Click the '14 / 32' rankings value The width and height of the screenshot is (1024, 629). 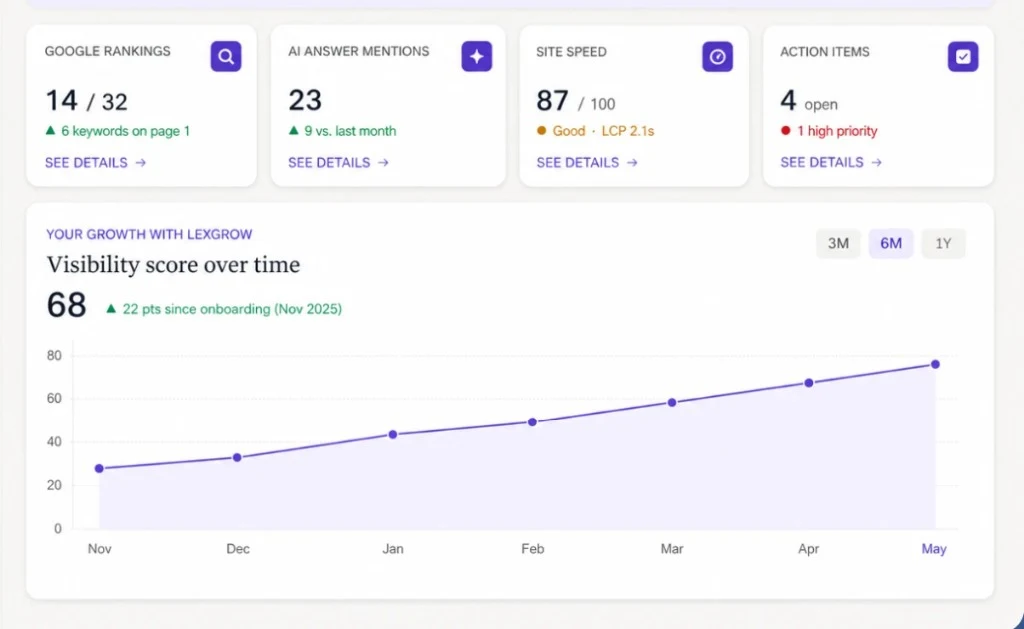click(x=86, y=101)
